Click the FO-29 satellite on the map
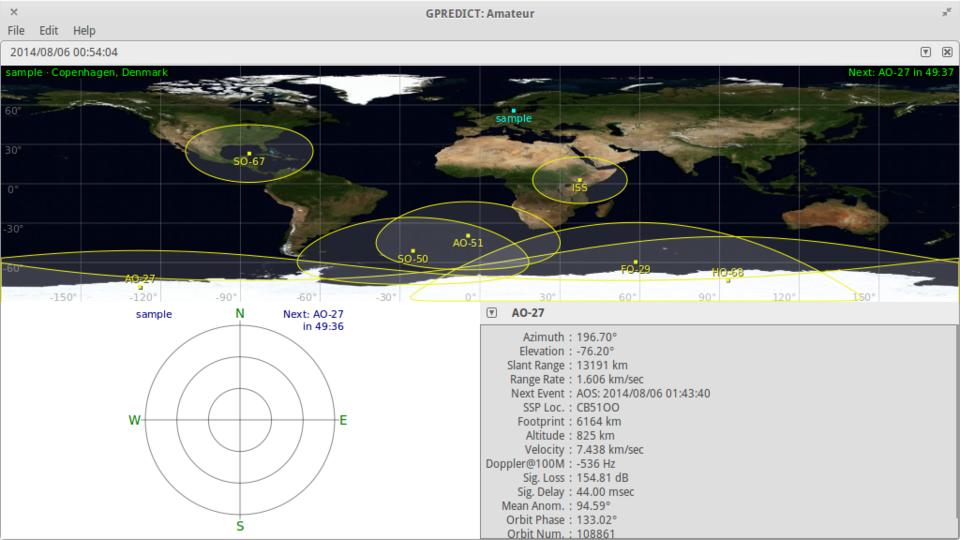This screenshot has width=960, height=540. (x=635, y=262)
